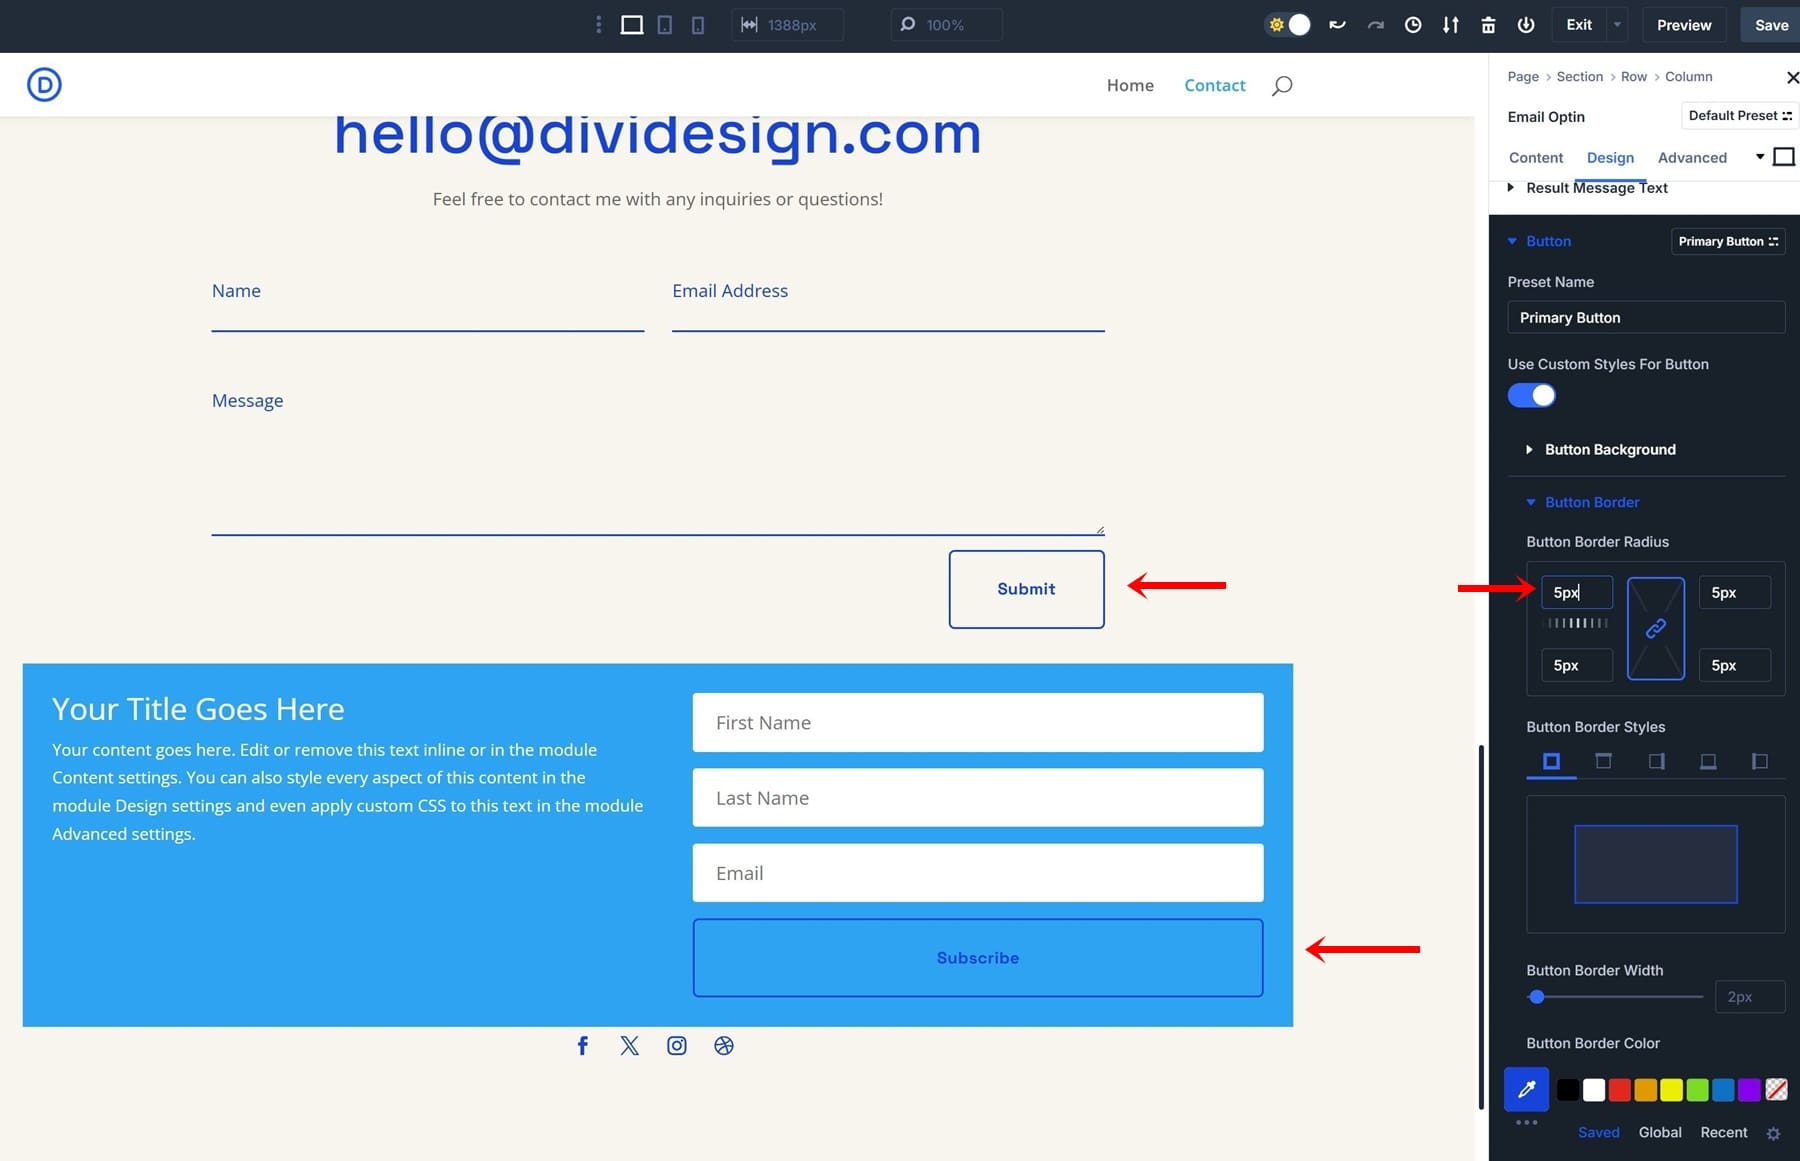
Task: Pick the red border color swatch
Action: tap(1619, 1089)
